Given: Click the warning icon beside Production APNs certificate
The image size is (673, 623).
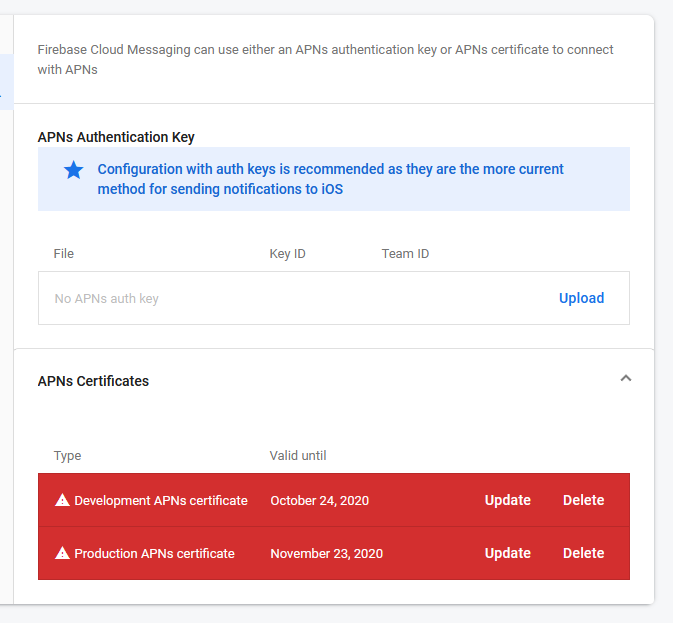Looking at the screenshot, I should 62,553.
